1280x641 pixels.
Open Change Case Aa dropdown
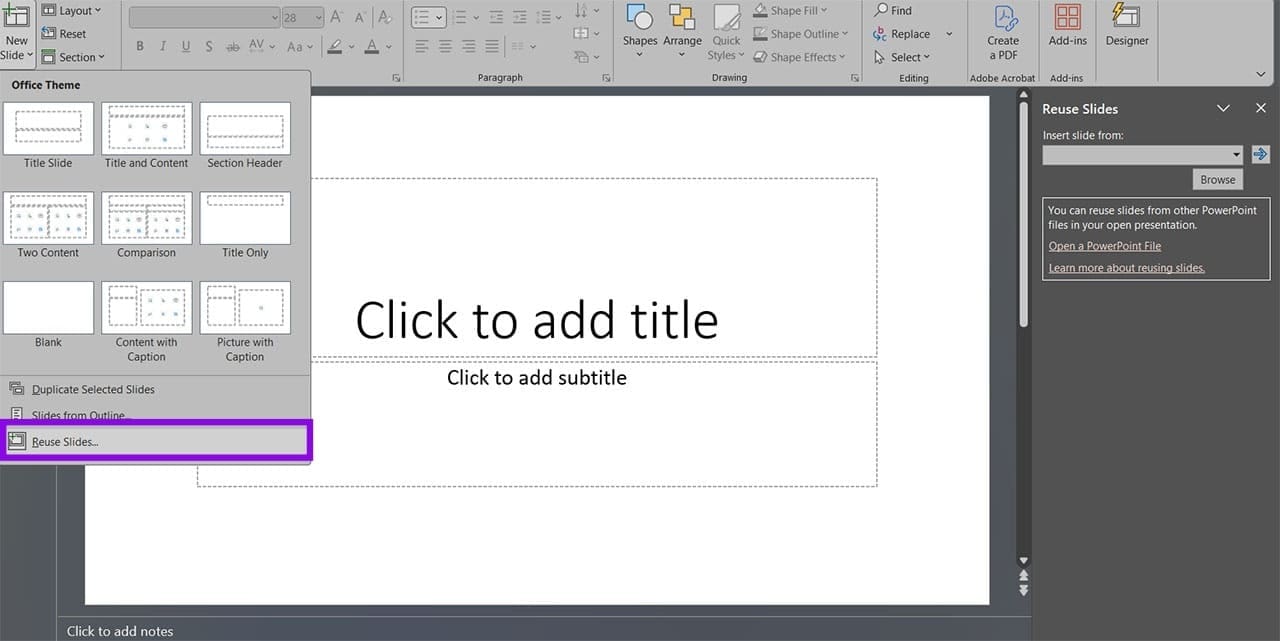pos(300,47)
